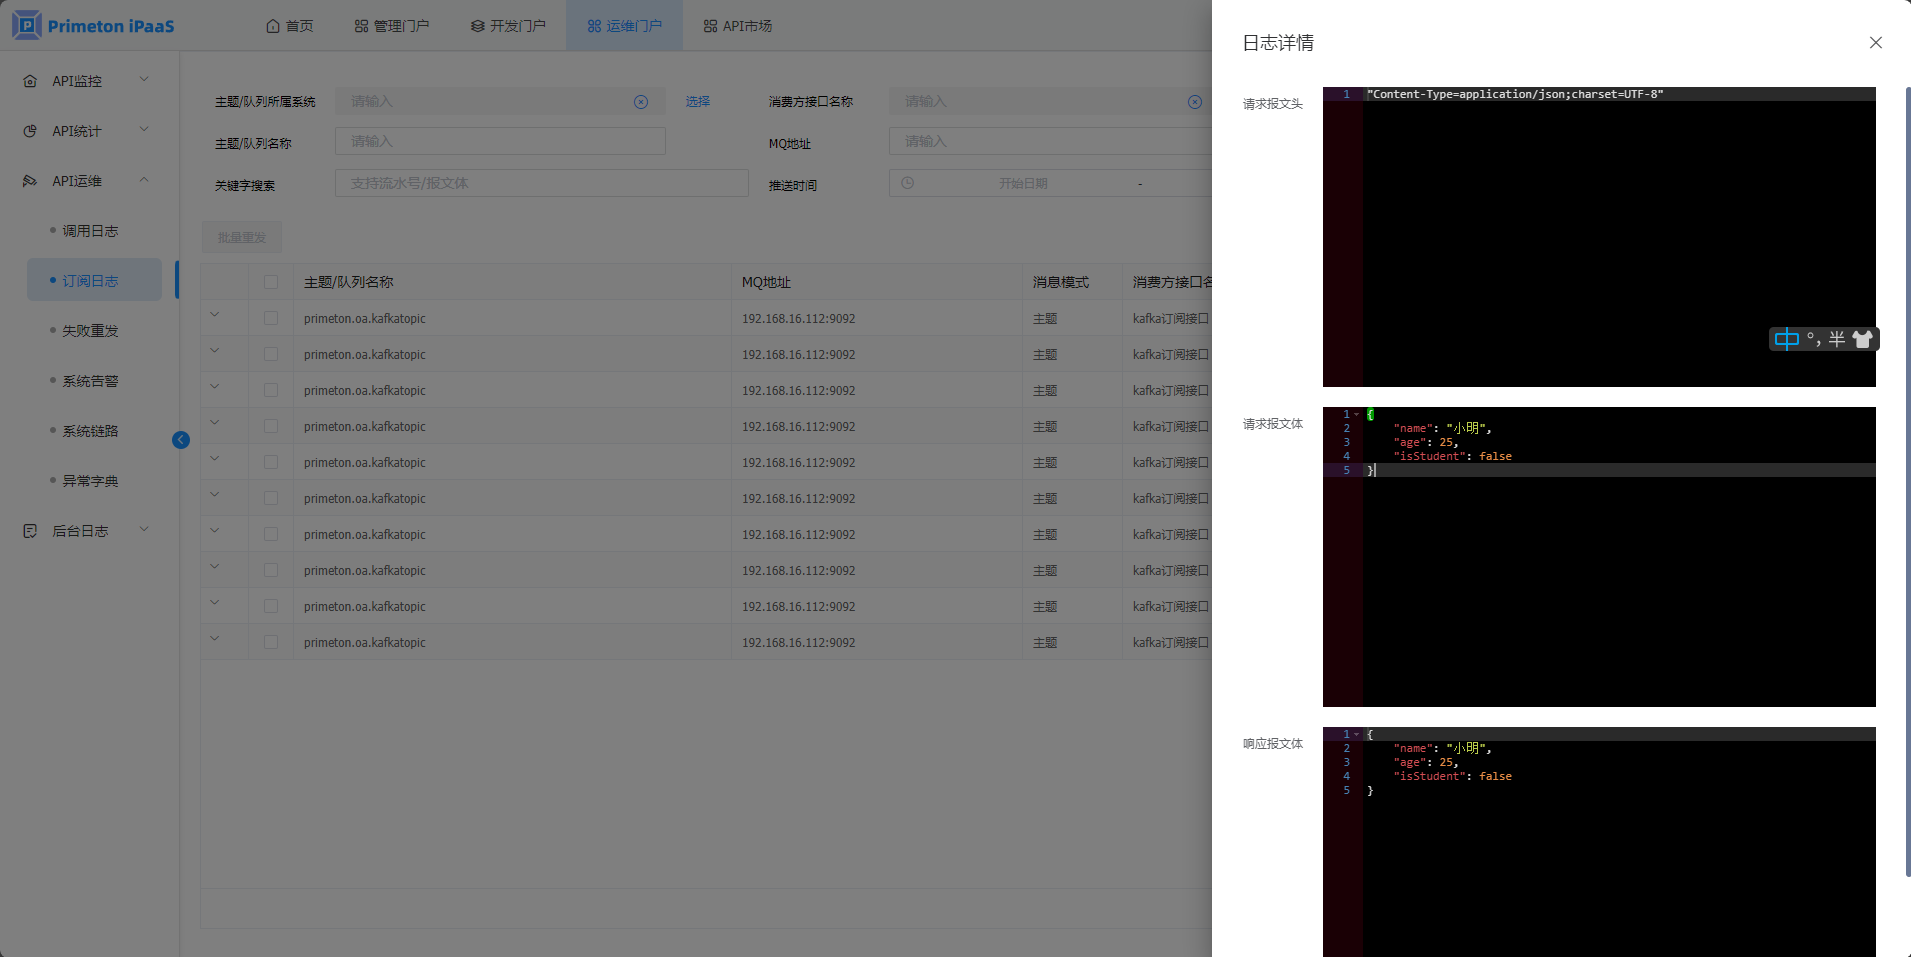Check the last primeton.oa.kafkatopic row checkbox
The width and height of the screenshot is (1911, 957).
[271, 642]
